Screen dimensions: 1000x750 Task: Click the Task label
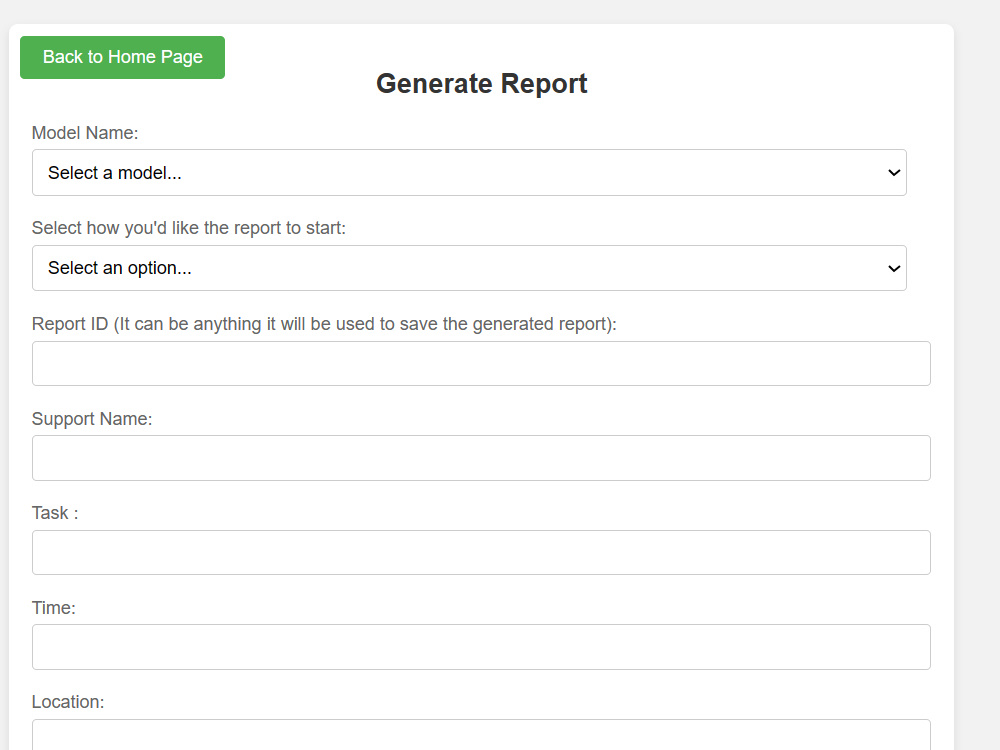[54, 512]
